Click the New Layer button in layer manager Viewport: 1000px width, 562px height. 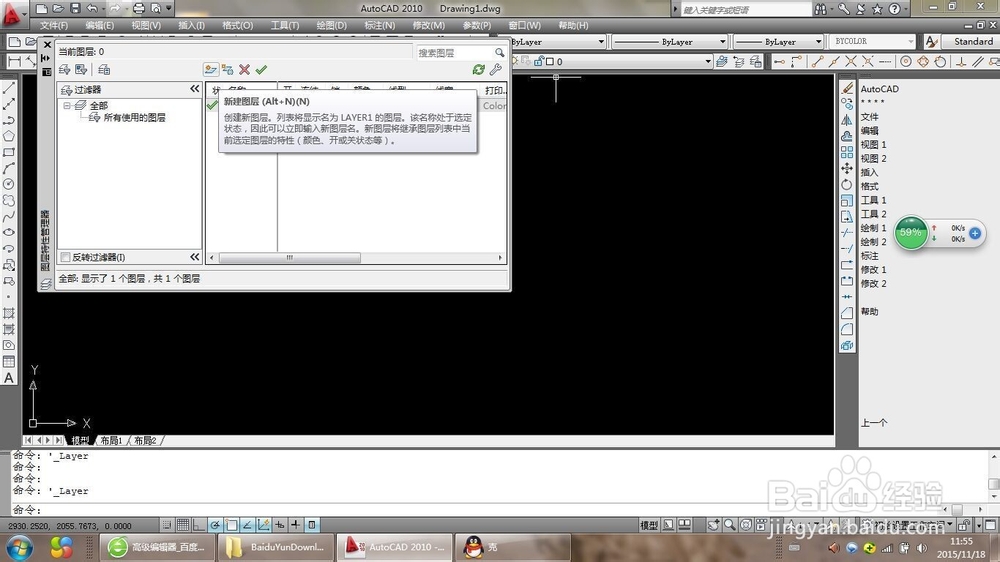coord(210,70)
